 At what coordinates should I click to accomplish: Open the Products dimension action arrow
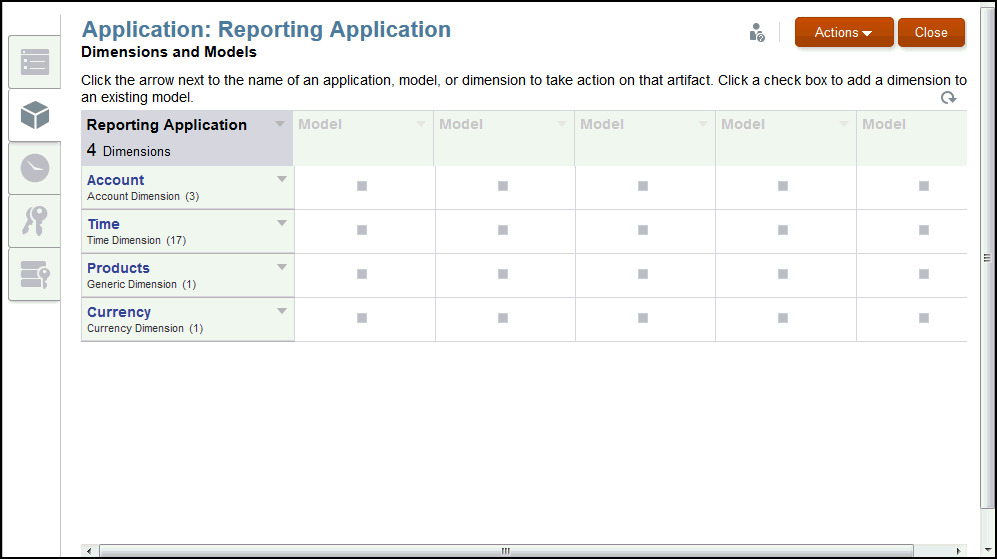[x=282, y=267]
